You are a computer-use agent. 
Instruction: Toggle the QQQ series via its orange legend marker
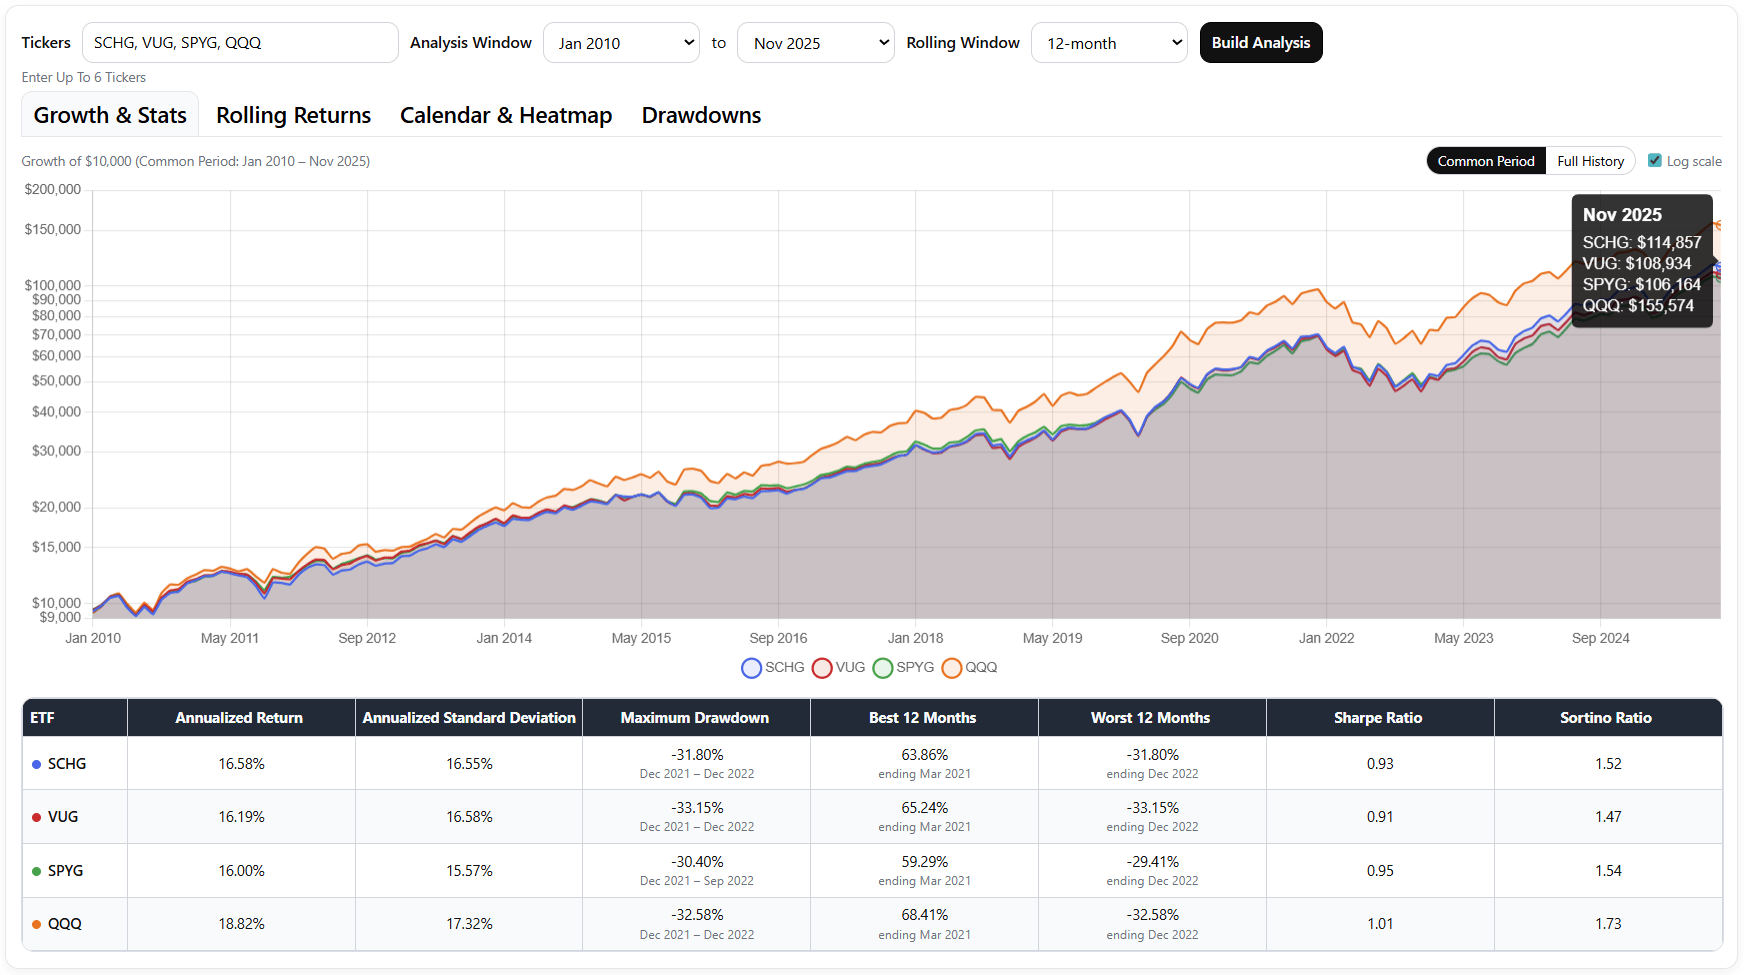(951, 667)
